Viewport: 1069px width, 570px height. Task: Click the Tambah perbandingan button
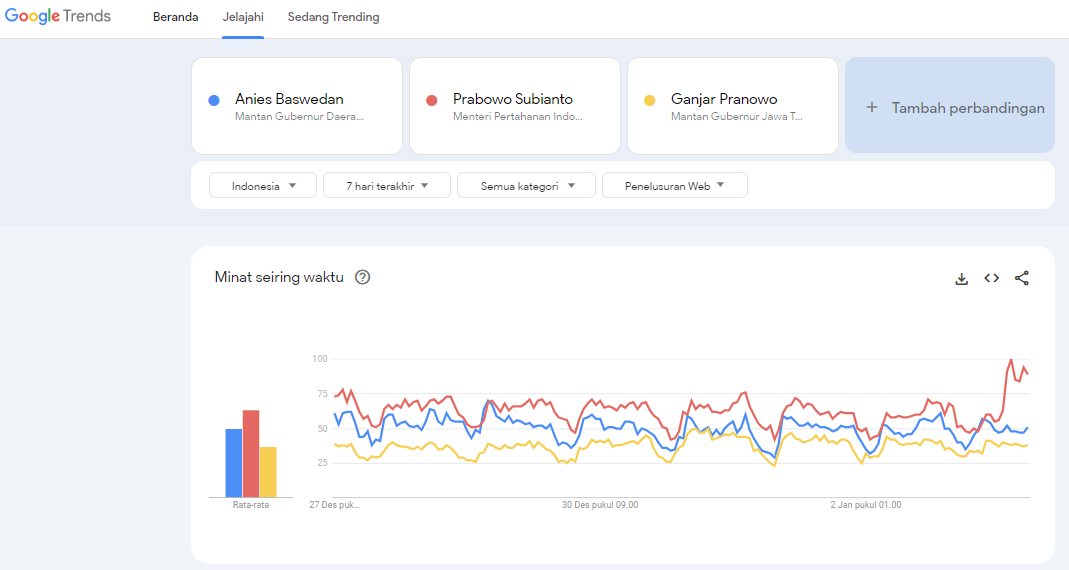(x=950, y=105)
